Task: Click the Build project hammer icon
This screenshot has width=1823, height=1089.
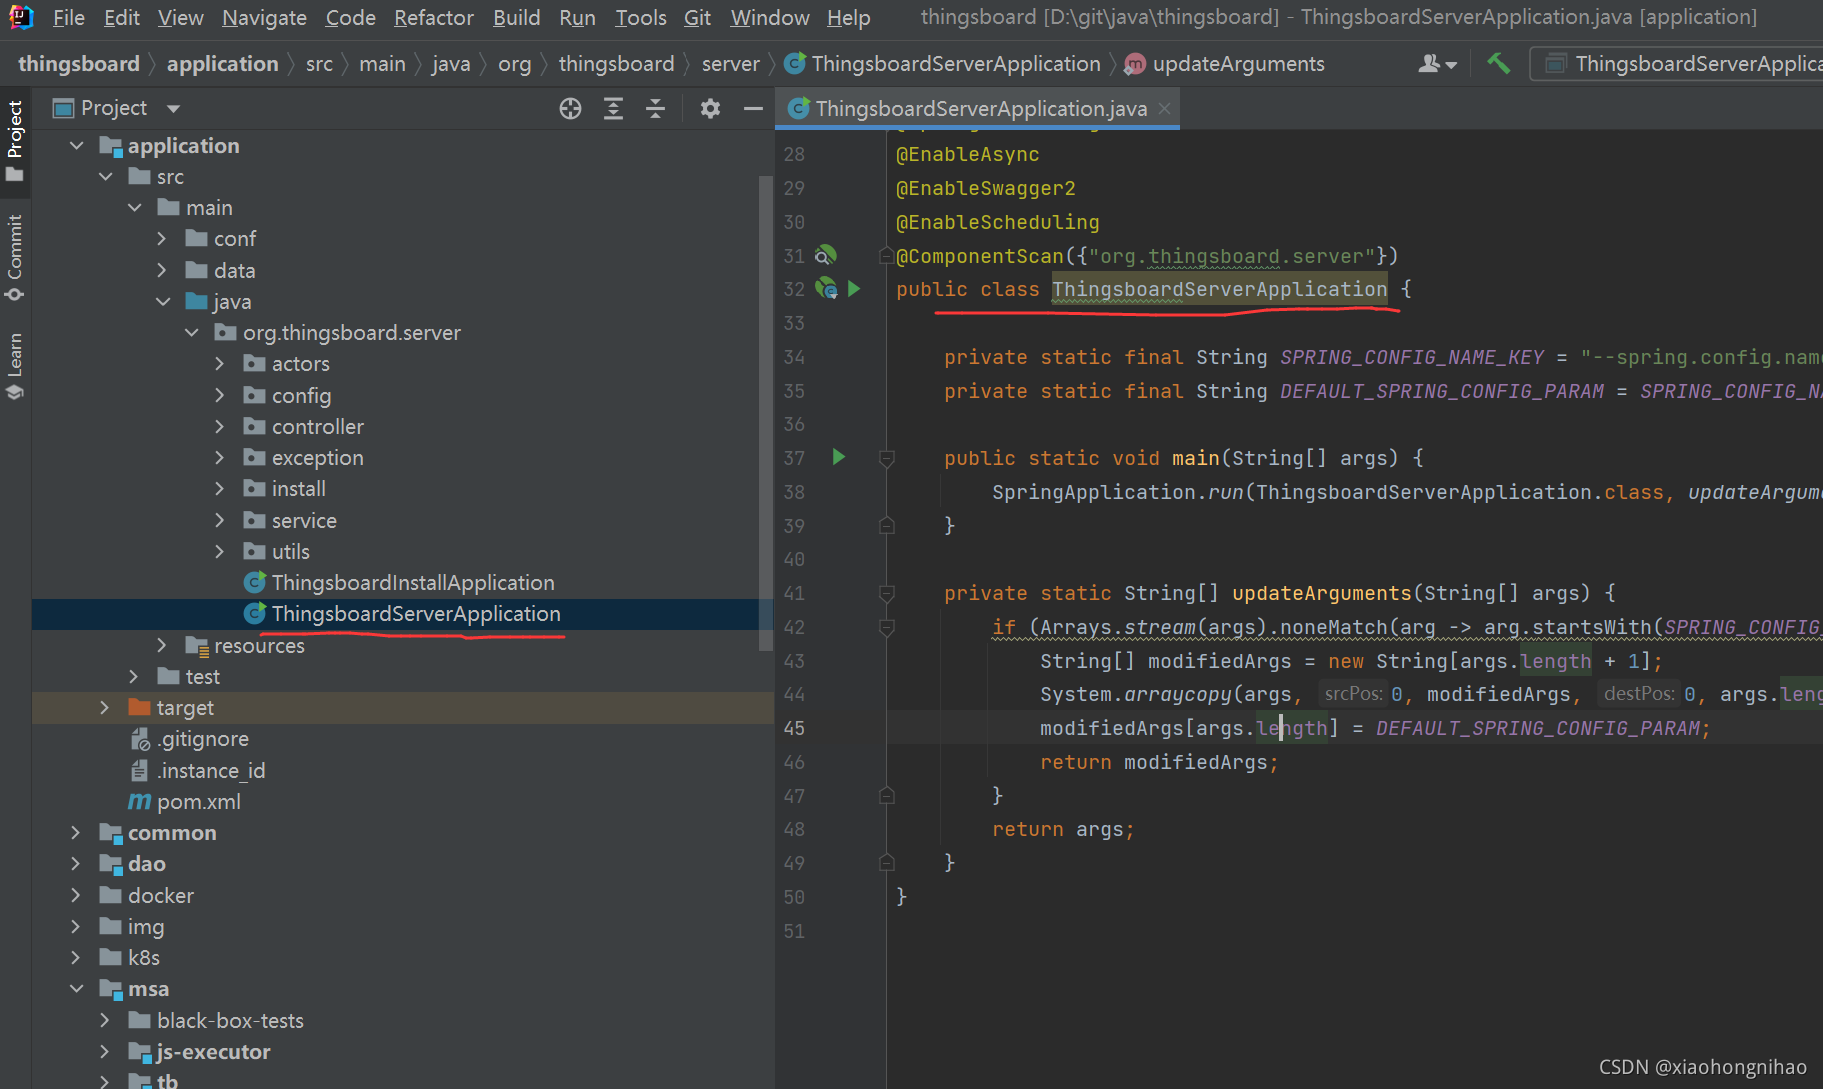Action: point(1498,64)
